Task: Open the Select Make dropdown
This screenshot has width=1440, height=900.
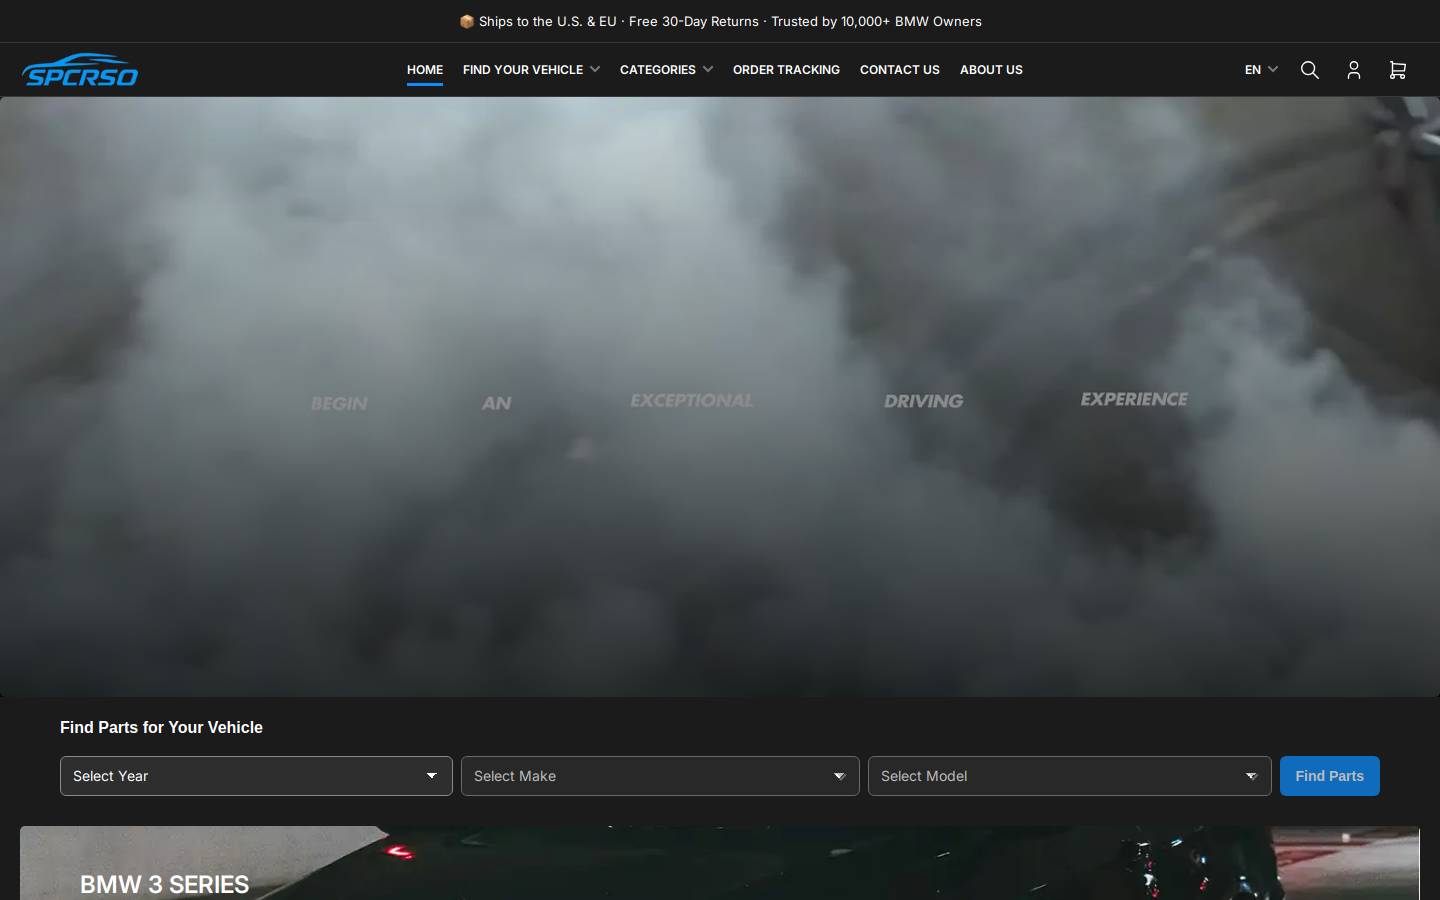Action: [x=660, y=776]
